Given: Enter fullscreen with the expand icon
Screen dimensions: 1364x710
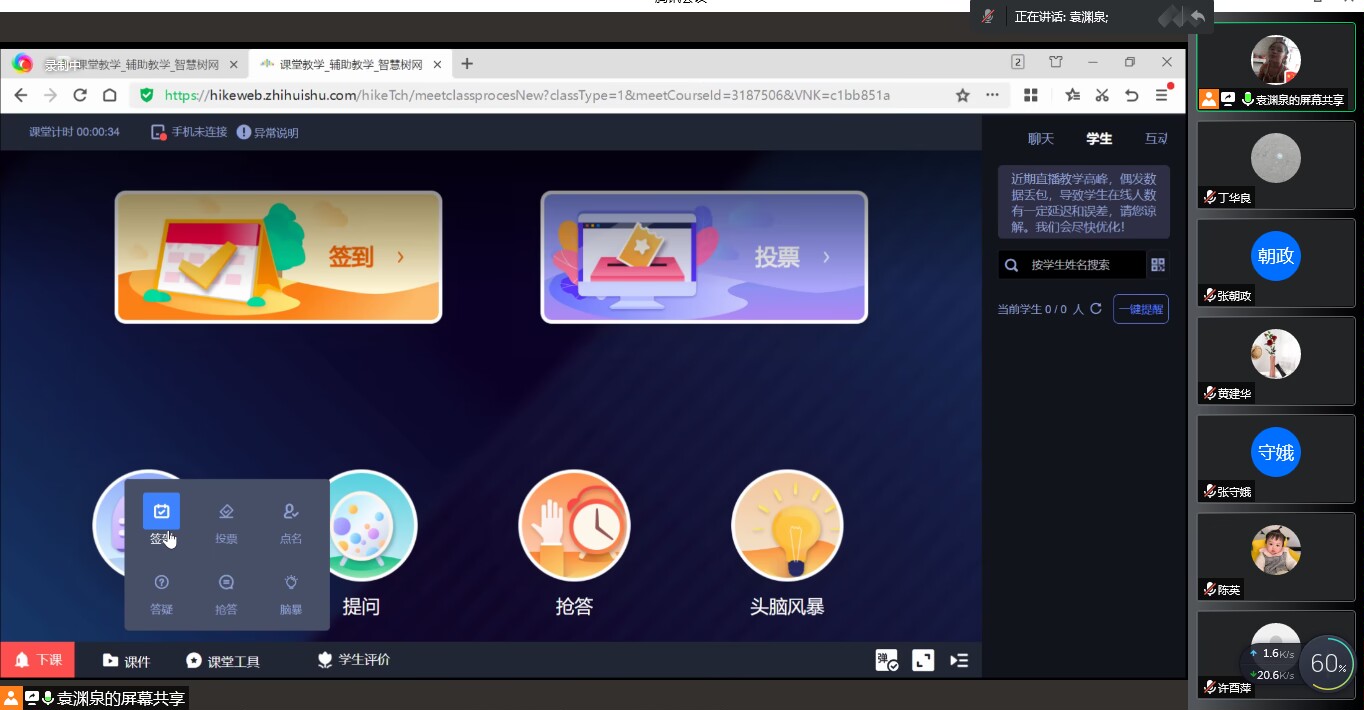Looking at the screenshot, I should click(923, 660).
